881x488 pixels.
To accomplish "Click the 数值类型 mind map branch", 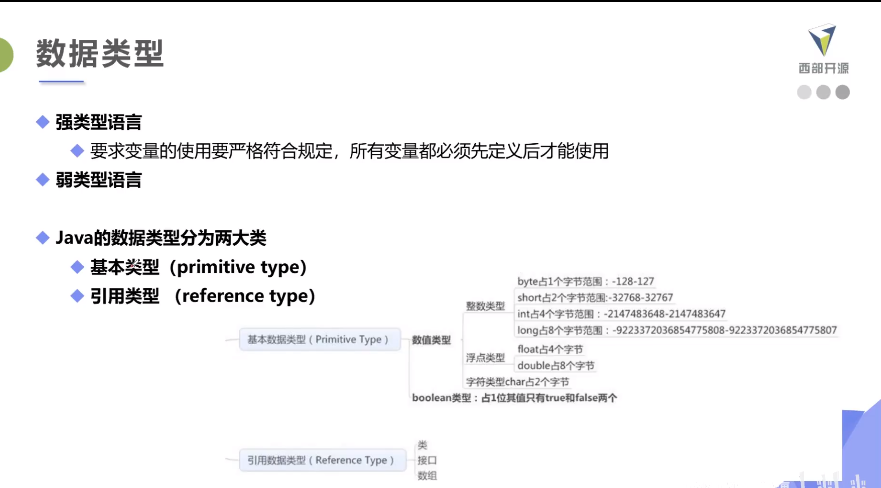I will tap(431, 340).
